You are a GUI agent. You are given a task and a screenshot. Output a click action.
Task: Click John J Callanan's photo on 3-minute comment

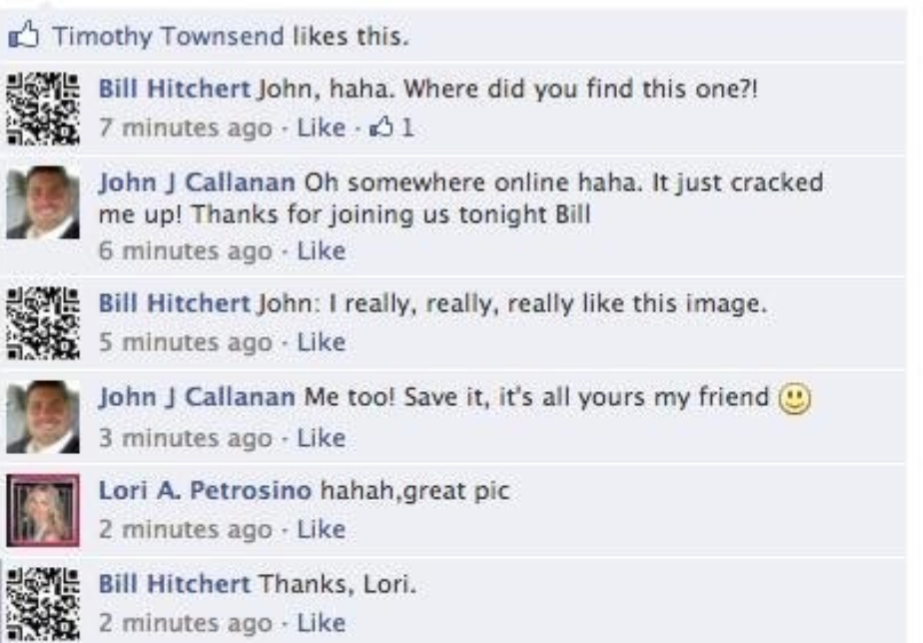[x=43, y=417]
